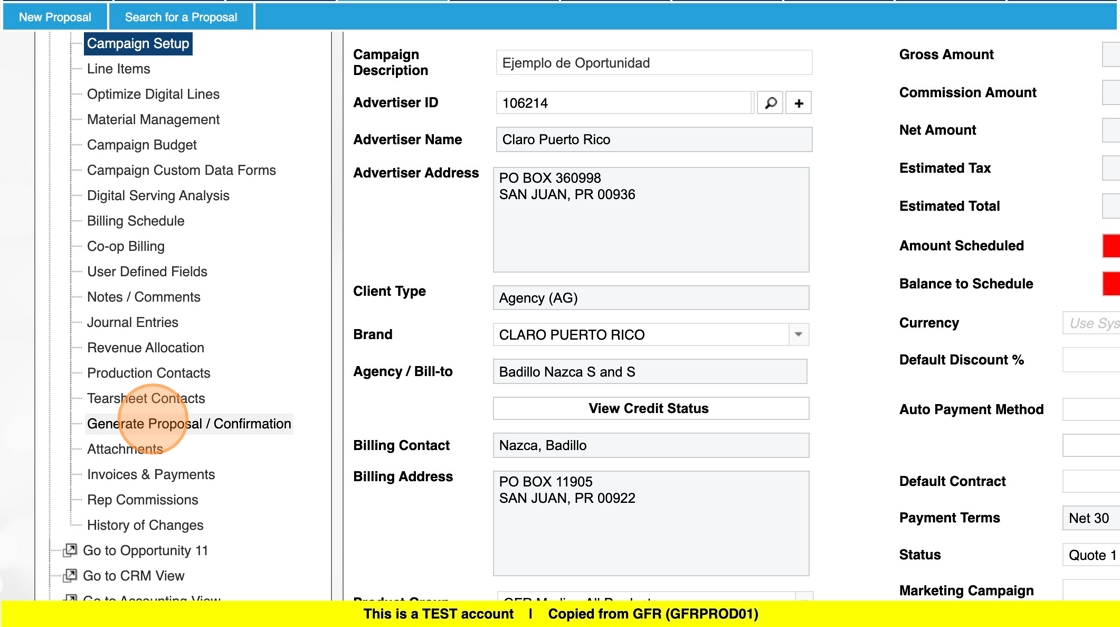This screenshot has width=1120, height=627.
Task: Click the Status Quote field
Action: (1091, 555)
